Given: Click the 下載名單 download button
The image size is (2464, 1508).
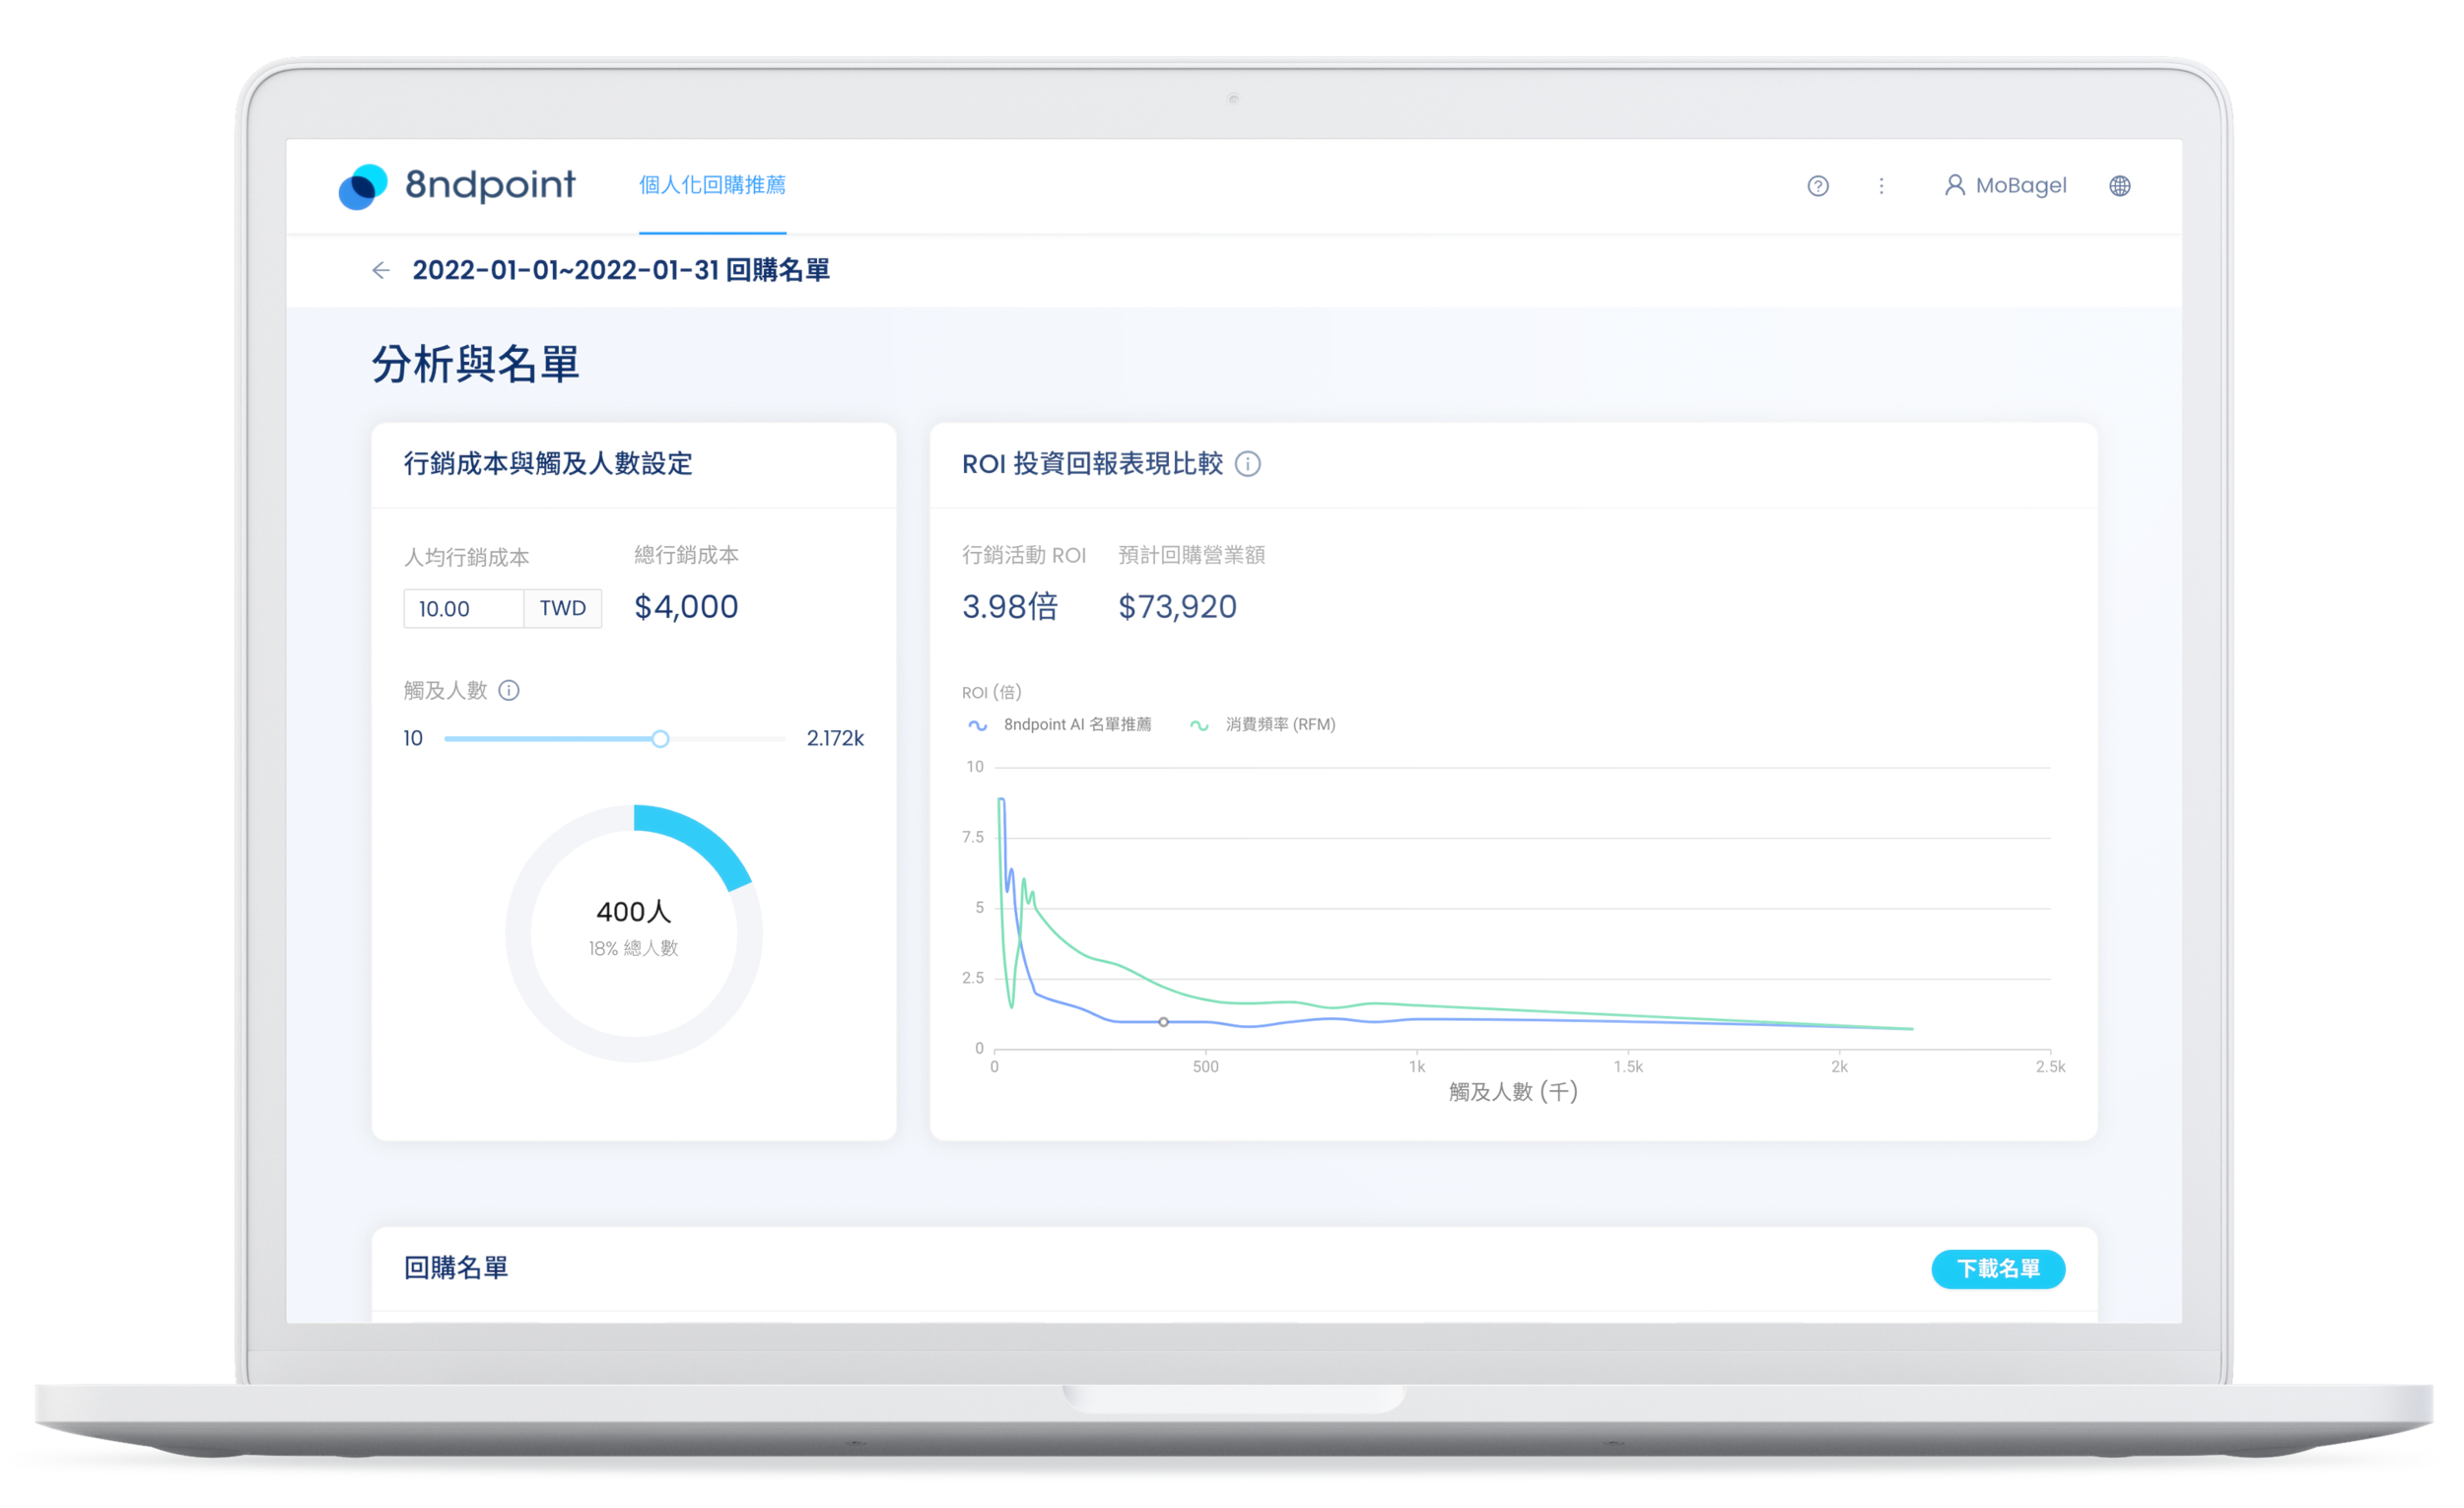Looking at the screenshot, I should pos(1997,1268).
